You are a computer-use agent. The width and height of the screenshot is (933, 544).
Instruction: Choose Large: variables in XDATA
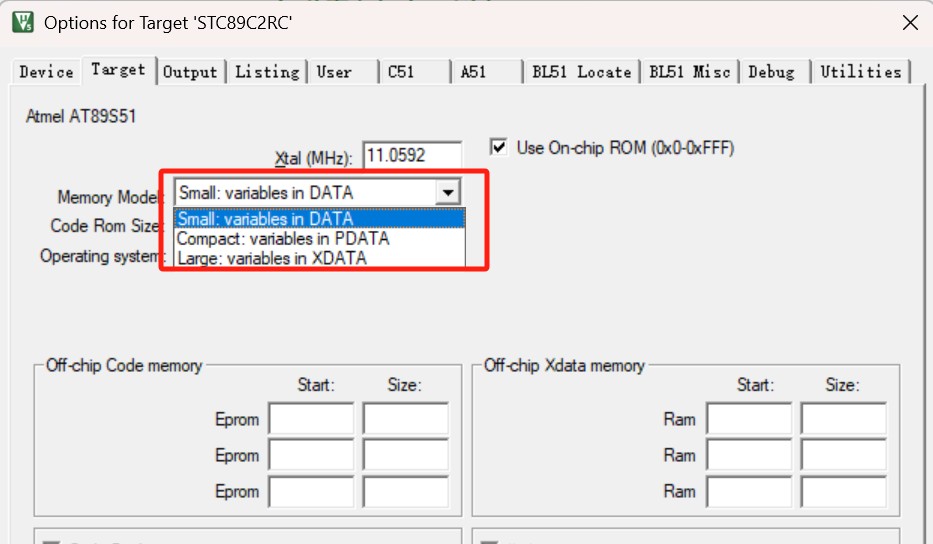(x=320, y=258)
